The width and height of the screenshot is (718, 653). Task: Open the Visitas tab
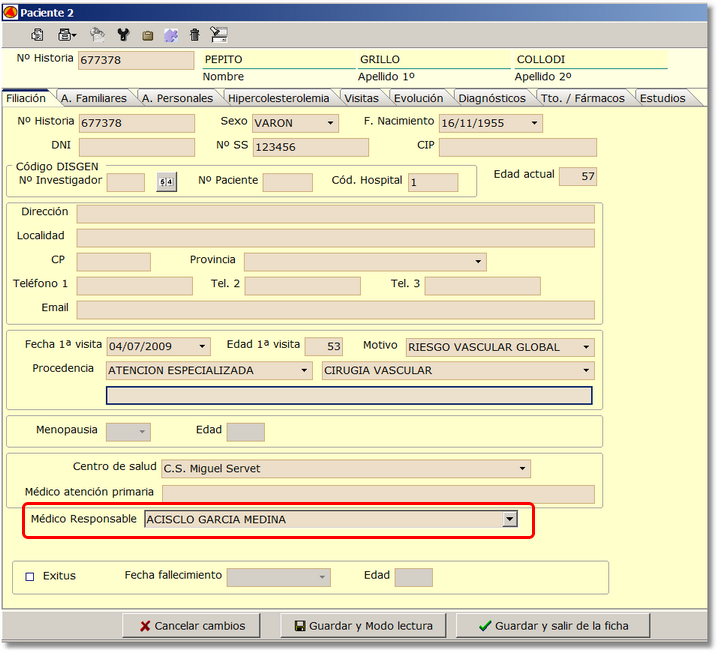pyautogui.click(x=361, y=98)
